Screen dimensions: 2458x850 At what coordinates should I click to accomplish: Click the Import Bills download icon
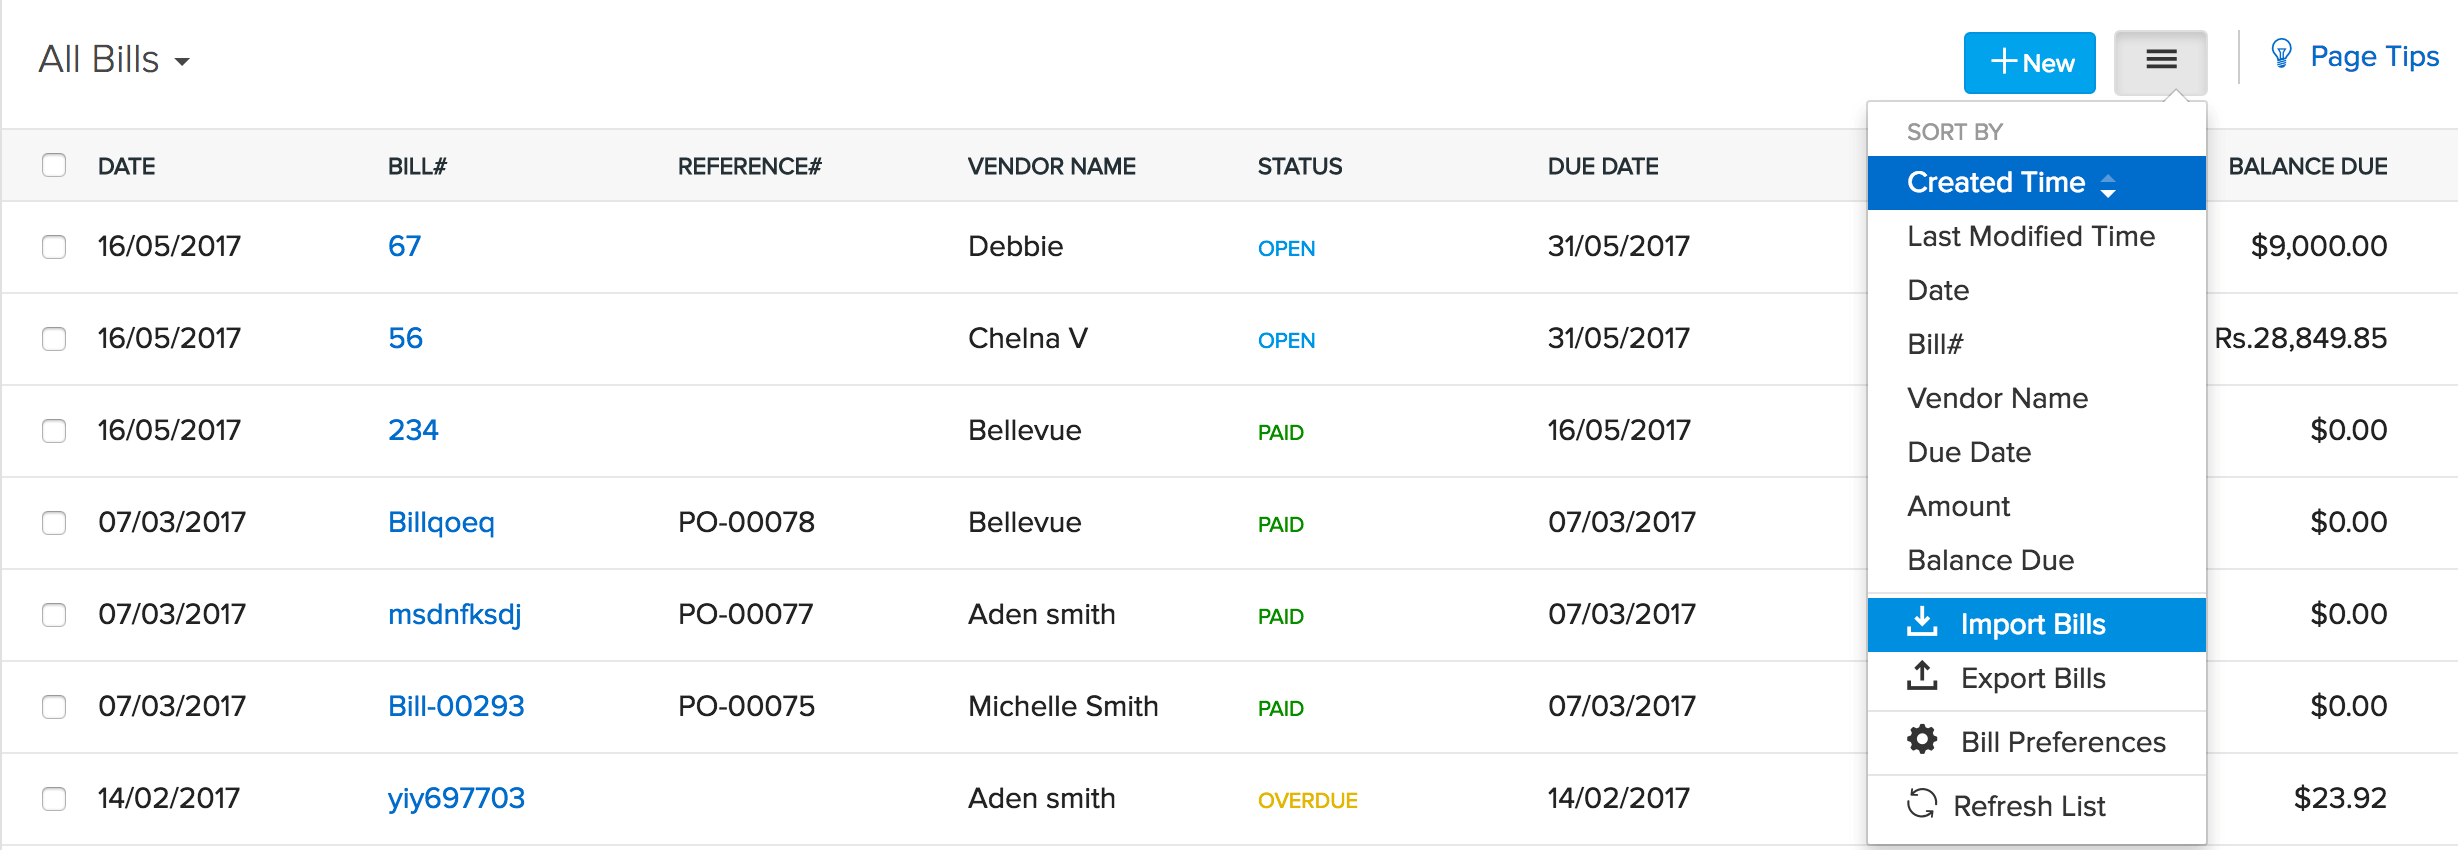tap(1922, 623)
